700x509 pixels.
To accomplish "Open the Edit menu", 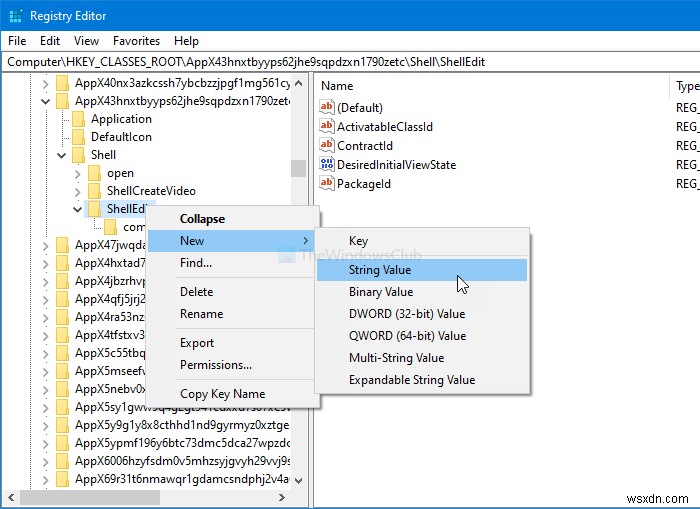I will (x=50, y=41).
